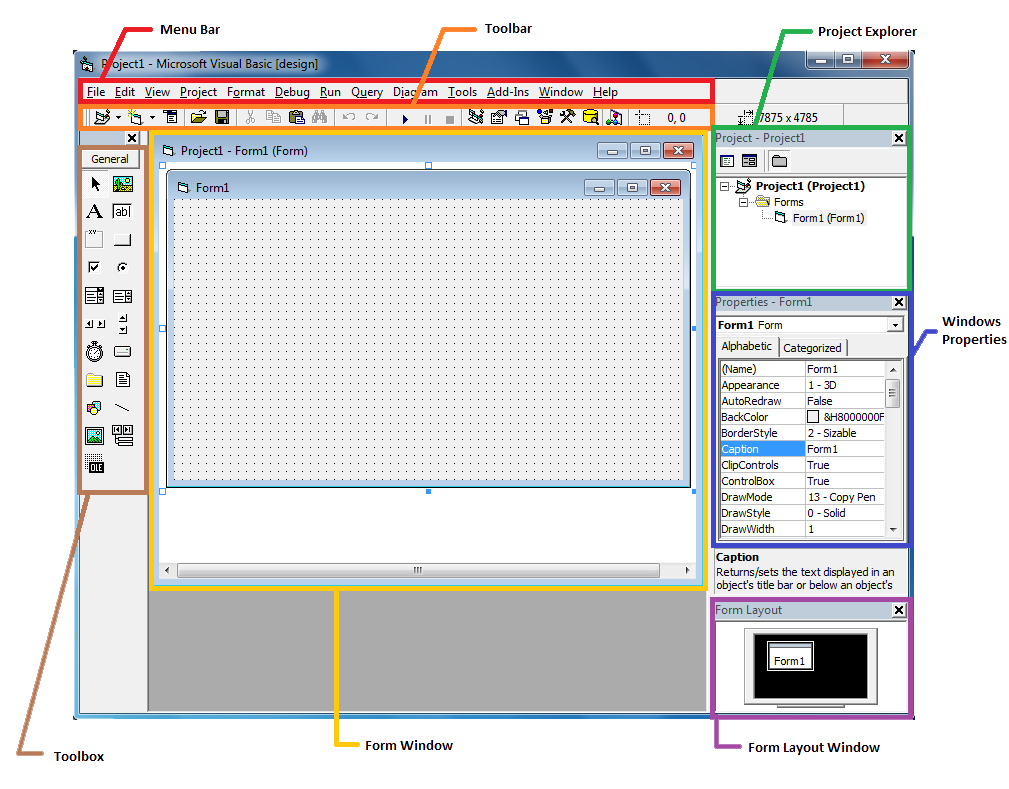Click the Visual Component Manager toolbar icon
This screenshot has height=789, width=1009.
click(614, 117)
